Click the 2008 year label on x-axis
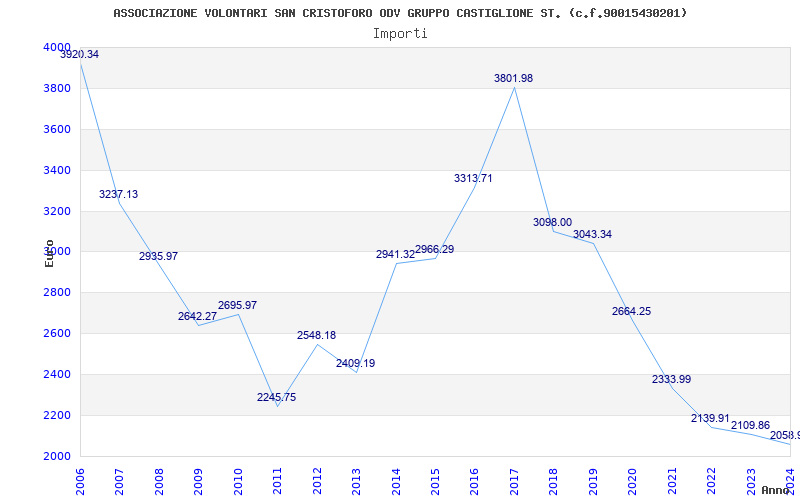This screenshot has width=800, height=500. click(159, 481)
